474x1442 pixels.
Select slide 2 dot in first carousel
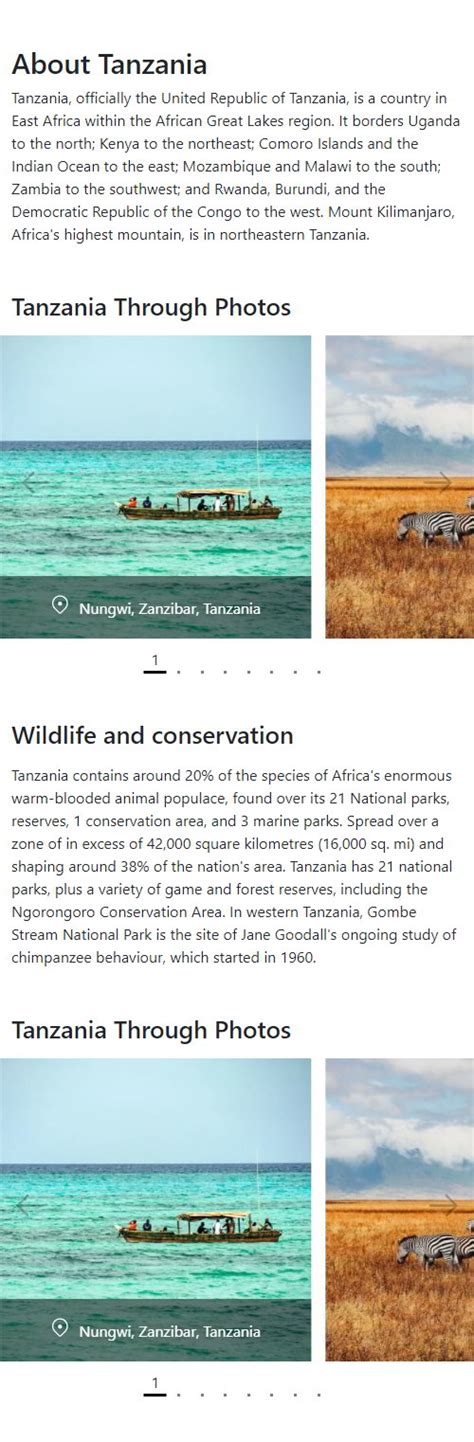click(178, 672)
